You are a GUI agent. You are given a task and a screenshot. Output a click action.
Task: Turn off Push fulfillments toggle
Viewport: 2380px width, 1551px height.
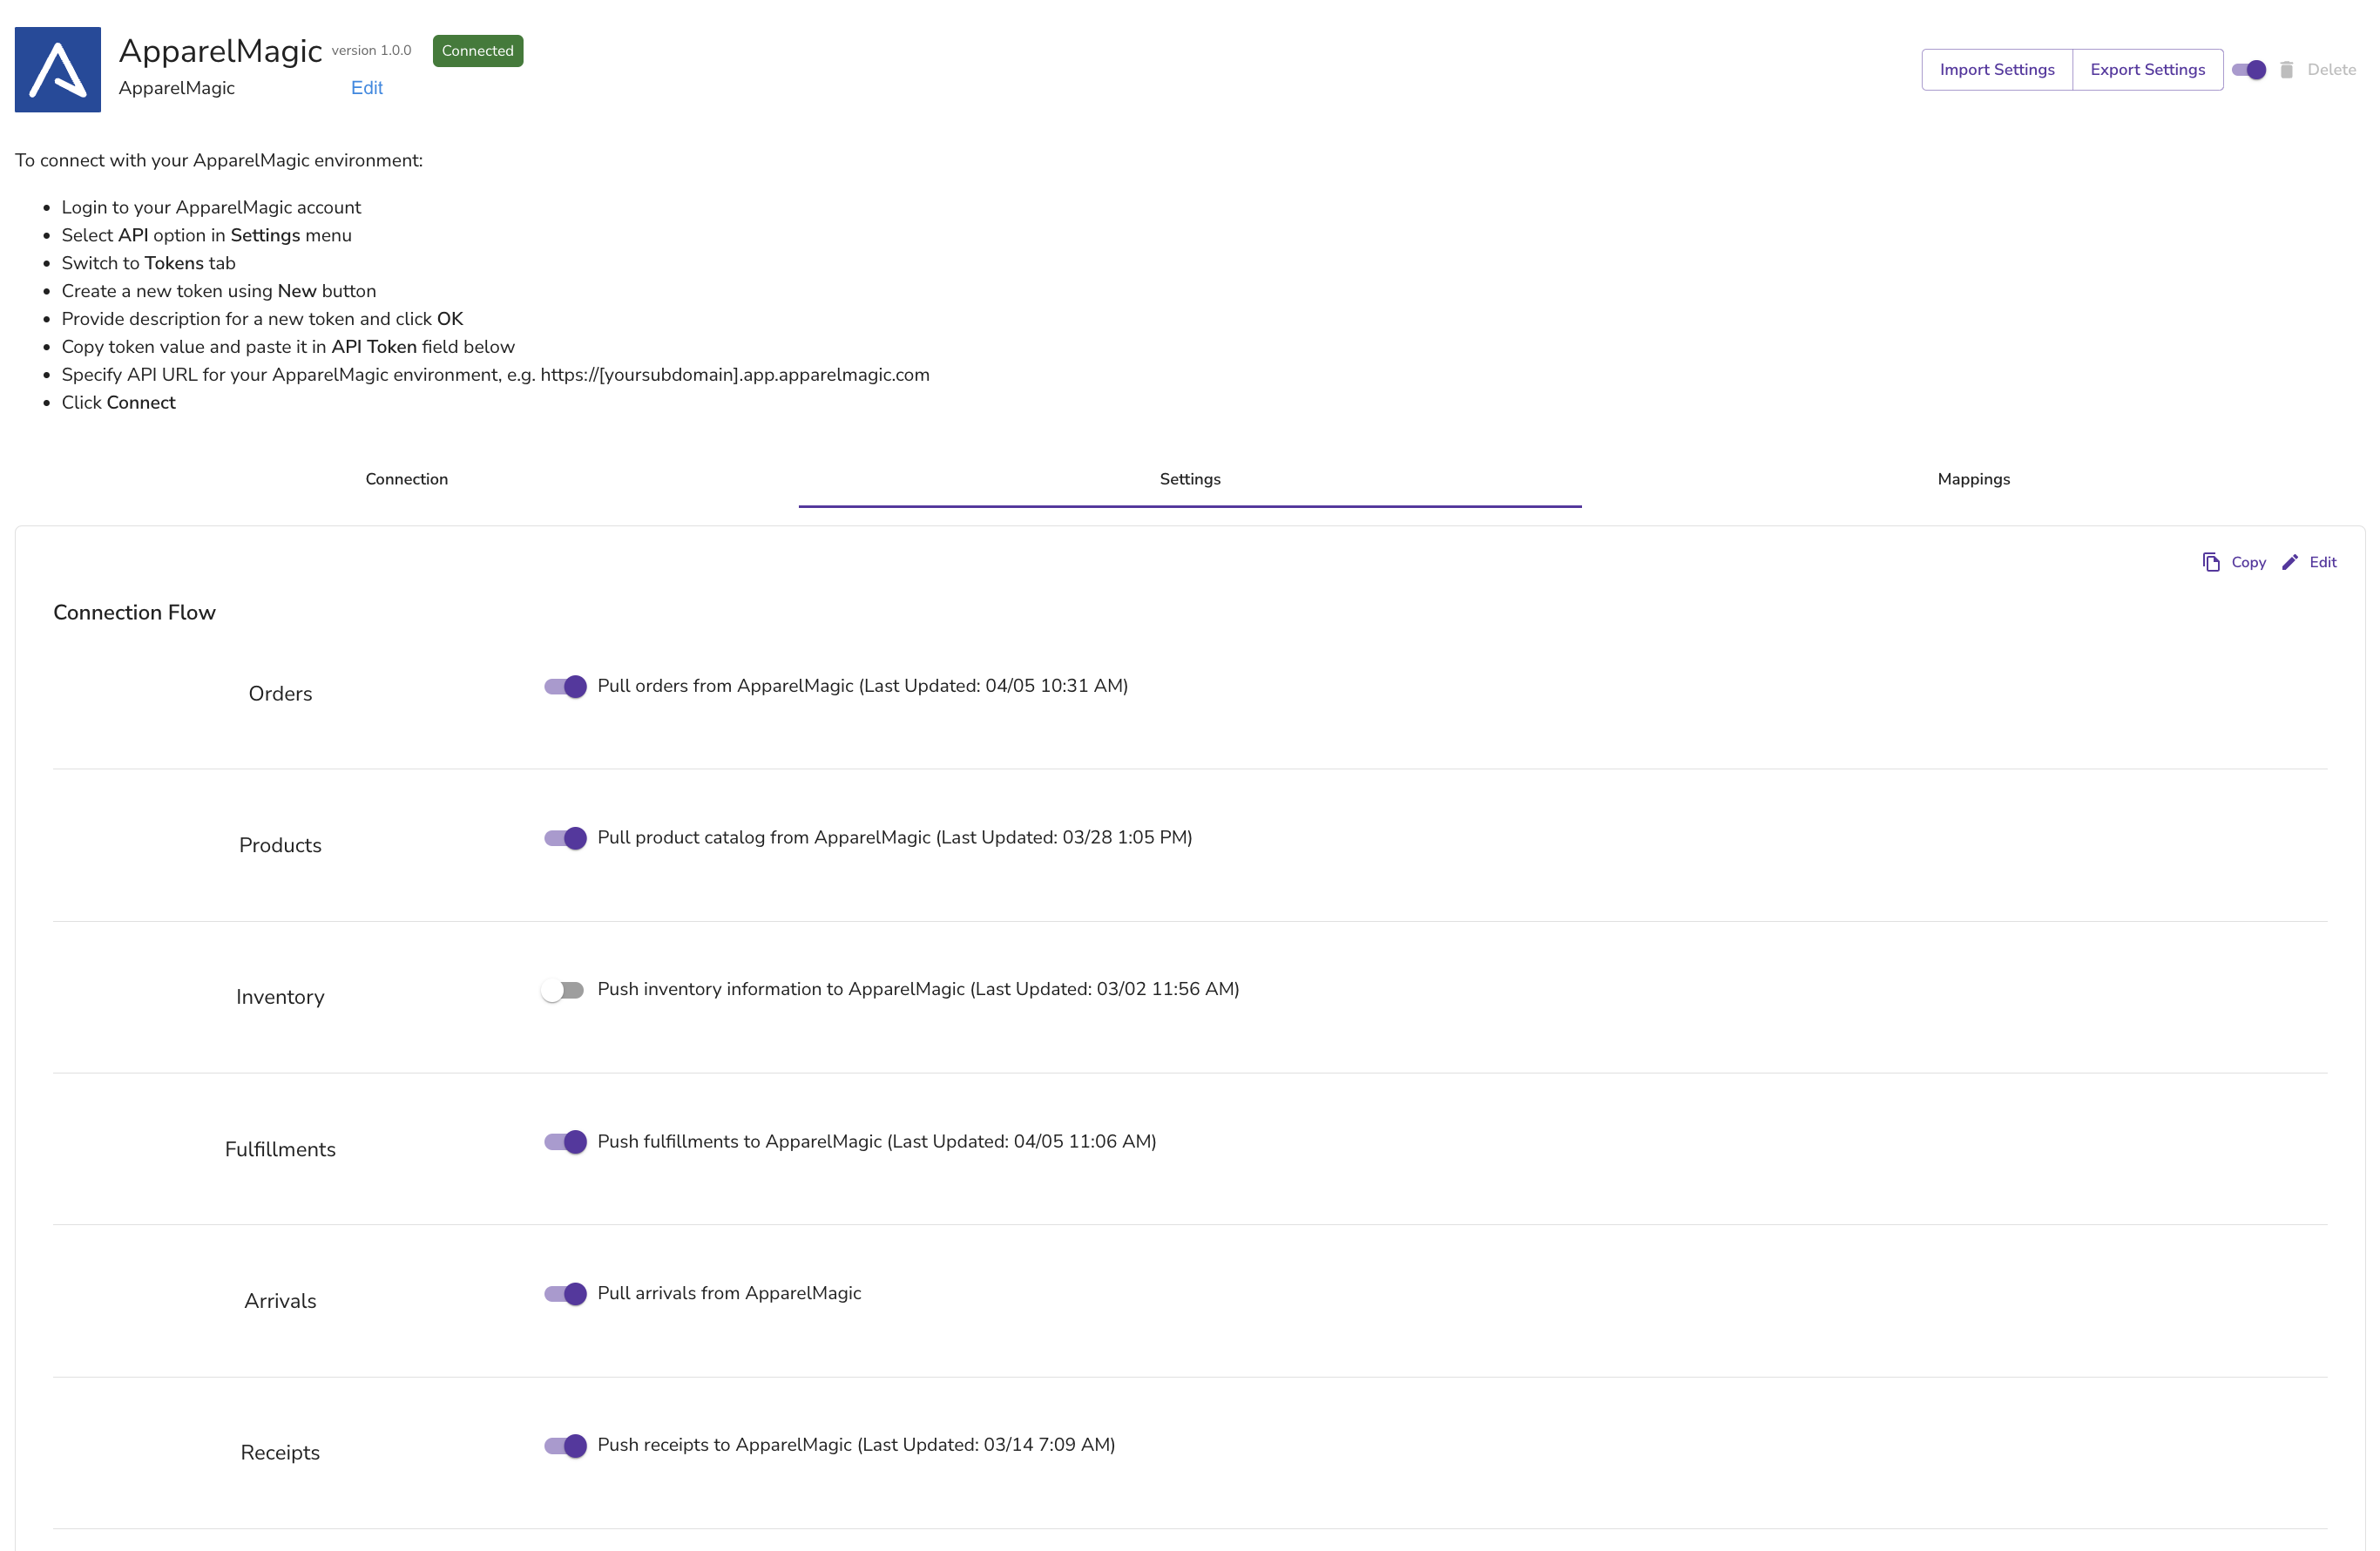point(565,1142)
